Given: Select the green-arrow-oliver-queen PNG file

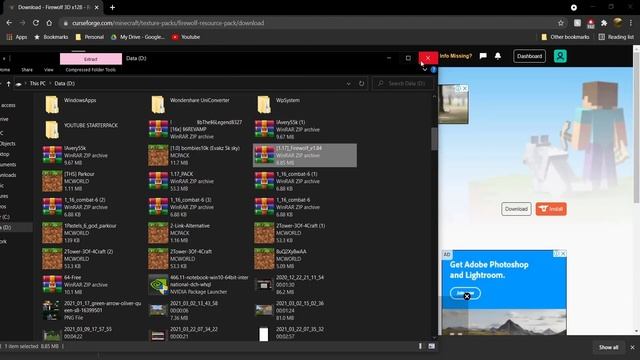Looking at the screenshot, I should 92,311.
